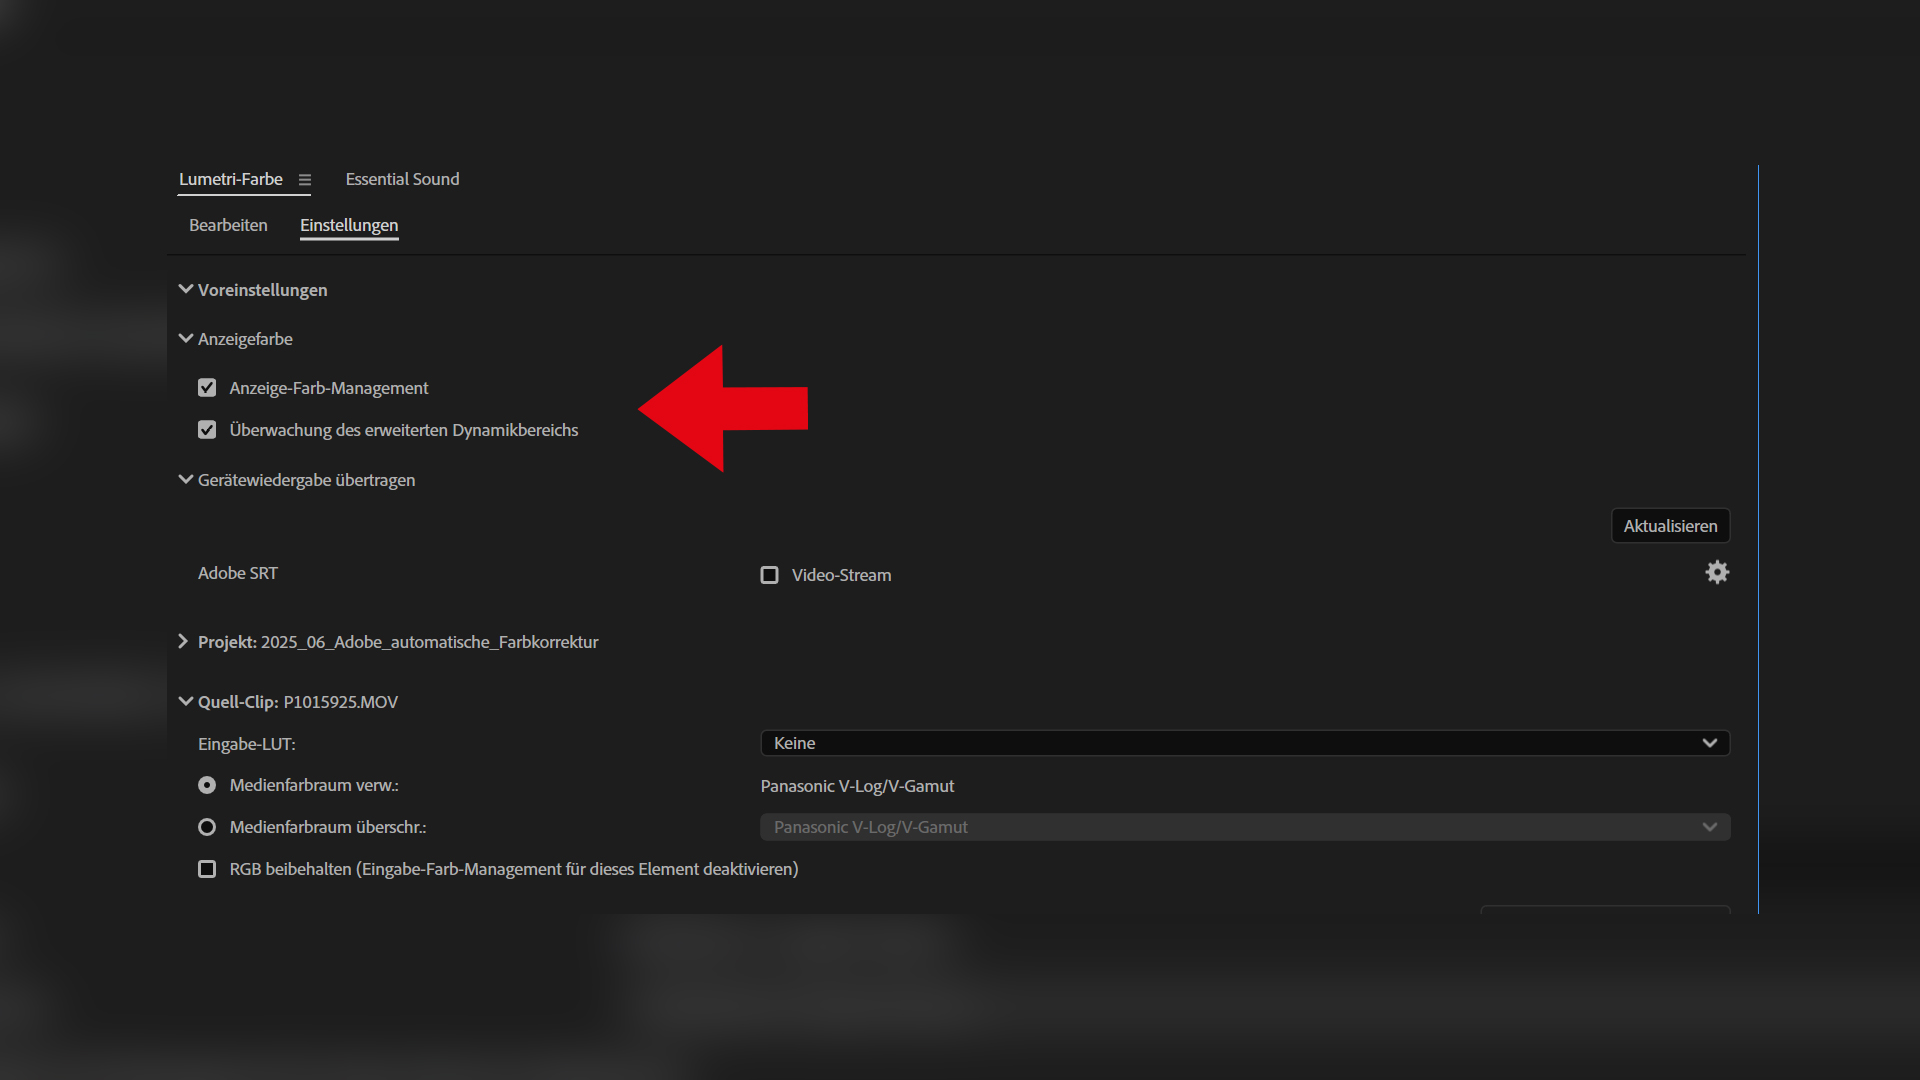Collapse the Anzeigefarbe section chevron

click(x=186, y=338)
